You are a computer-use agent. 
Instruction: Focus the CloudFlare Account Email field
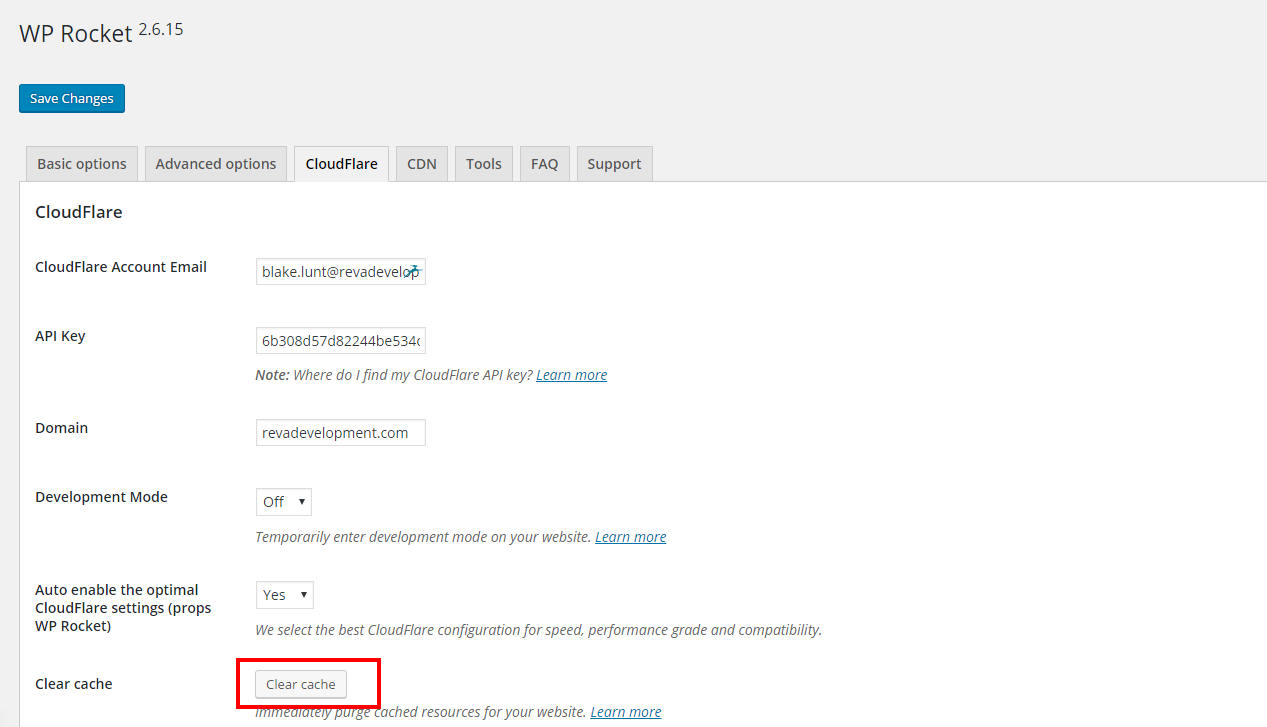point(341,271)
